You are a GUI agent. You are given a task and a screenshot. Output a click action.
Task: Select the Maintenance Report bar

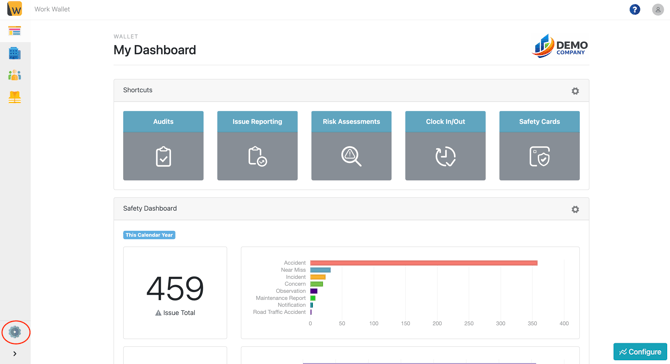point(313,298)
